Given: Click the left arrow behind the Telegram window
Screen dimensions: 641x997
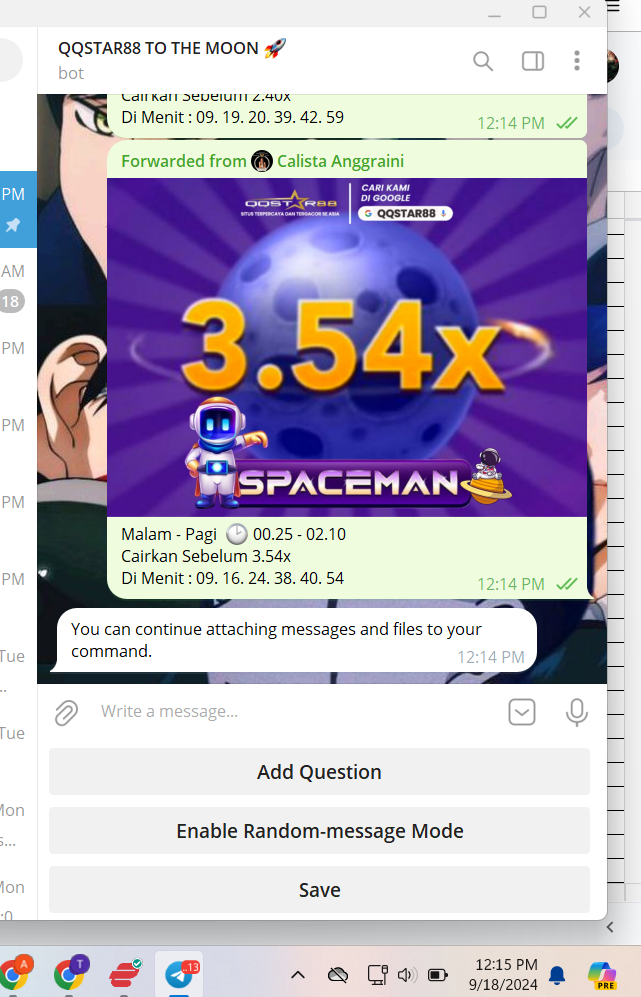Looking at the screenshot, I should [610, 927].
